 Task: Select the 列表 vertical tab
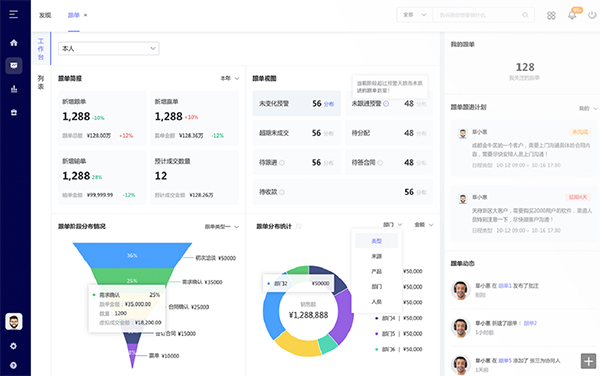41,82
